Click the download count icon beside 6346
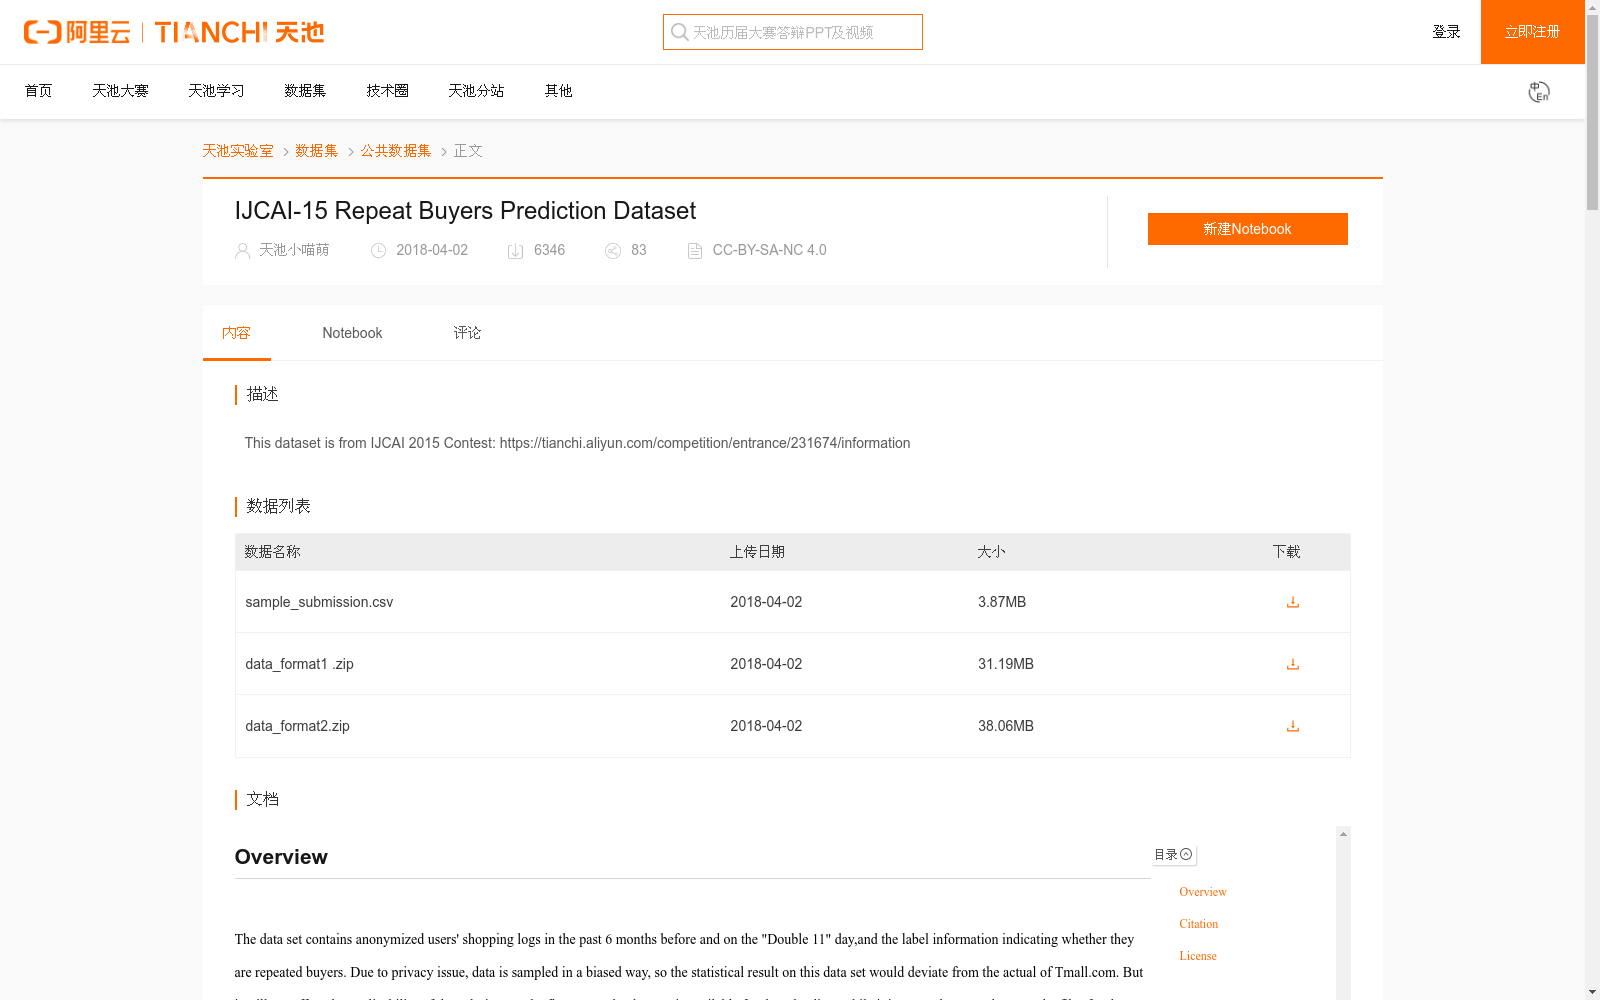Screen dimensions: 1600x1000 pos(515,251)
